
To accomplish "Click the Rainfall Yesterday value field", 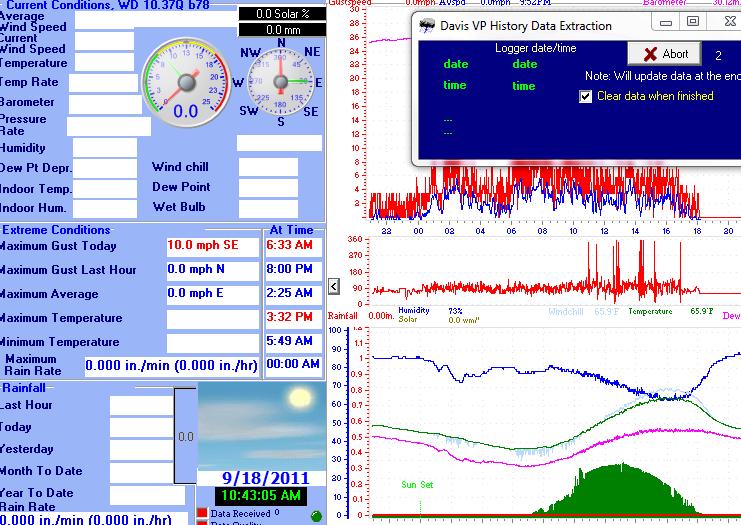I will (x=142, y=450).
